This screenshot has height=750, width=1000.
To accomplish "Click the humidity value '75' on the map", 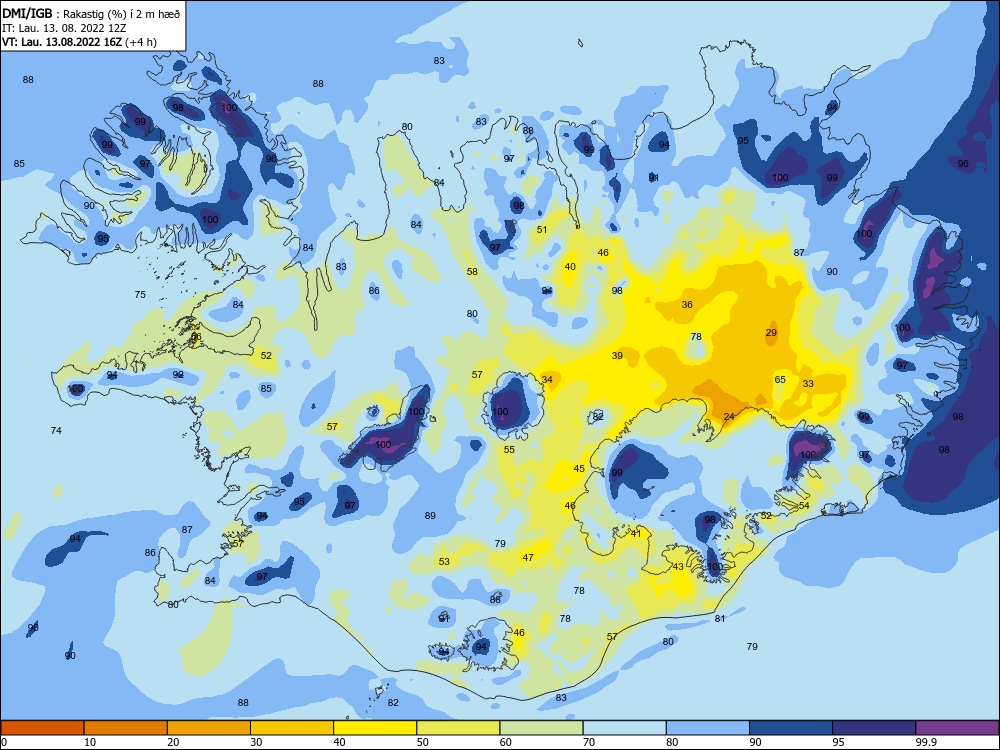I will coord(140,295).
